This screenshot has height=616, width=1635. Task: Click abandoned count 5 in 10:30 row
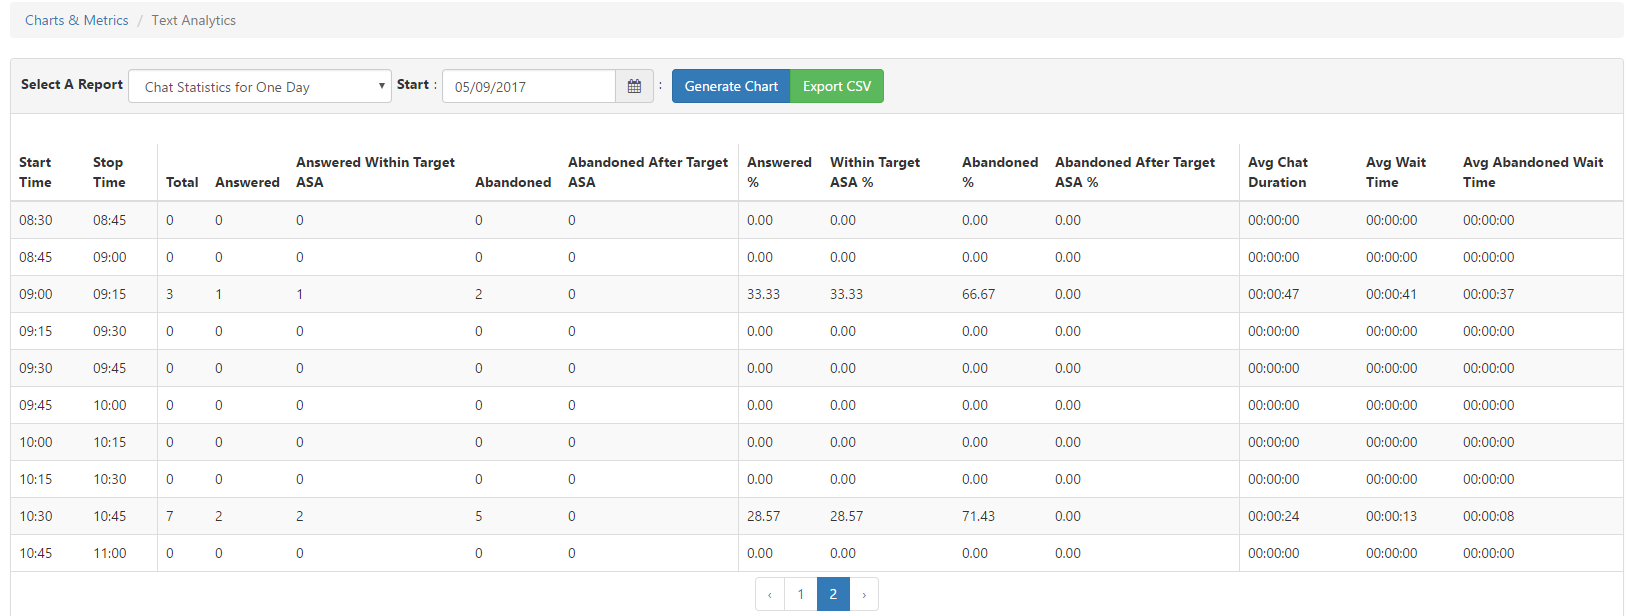coord(479,516)
